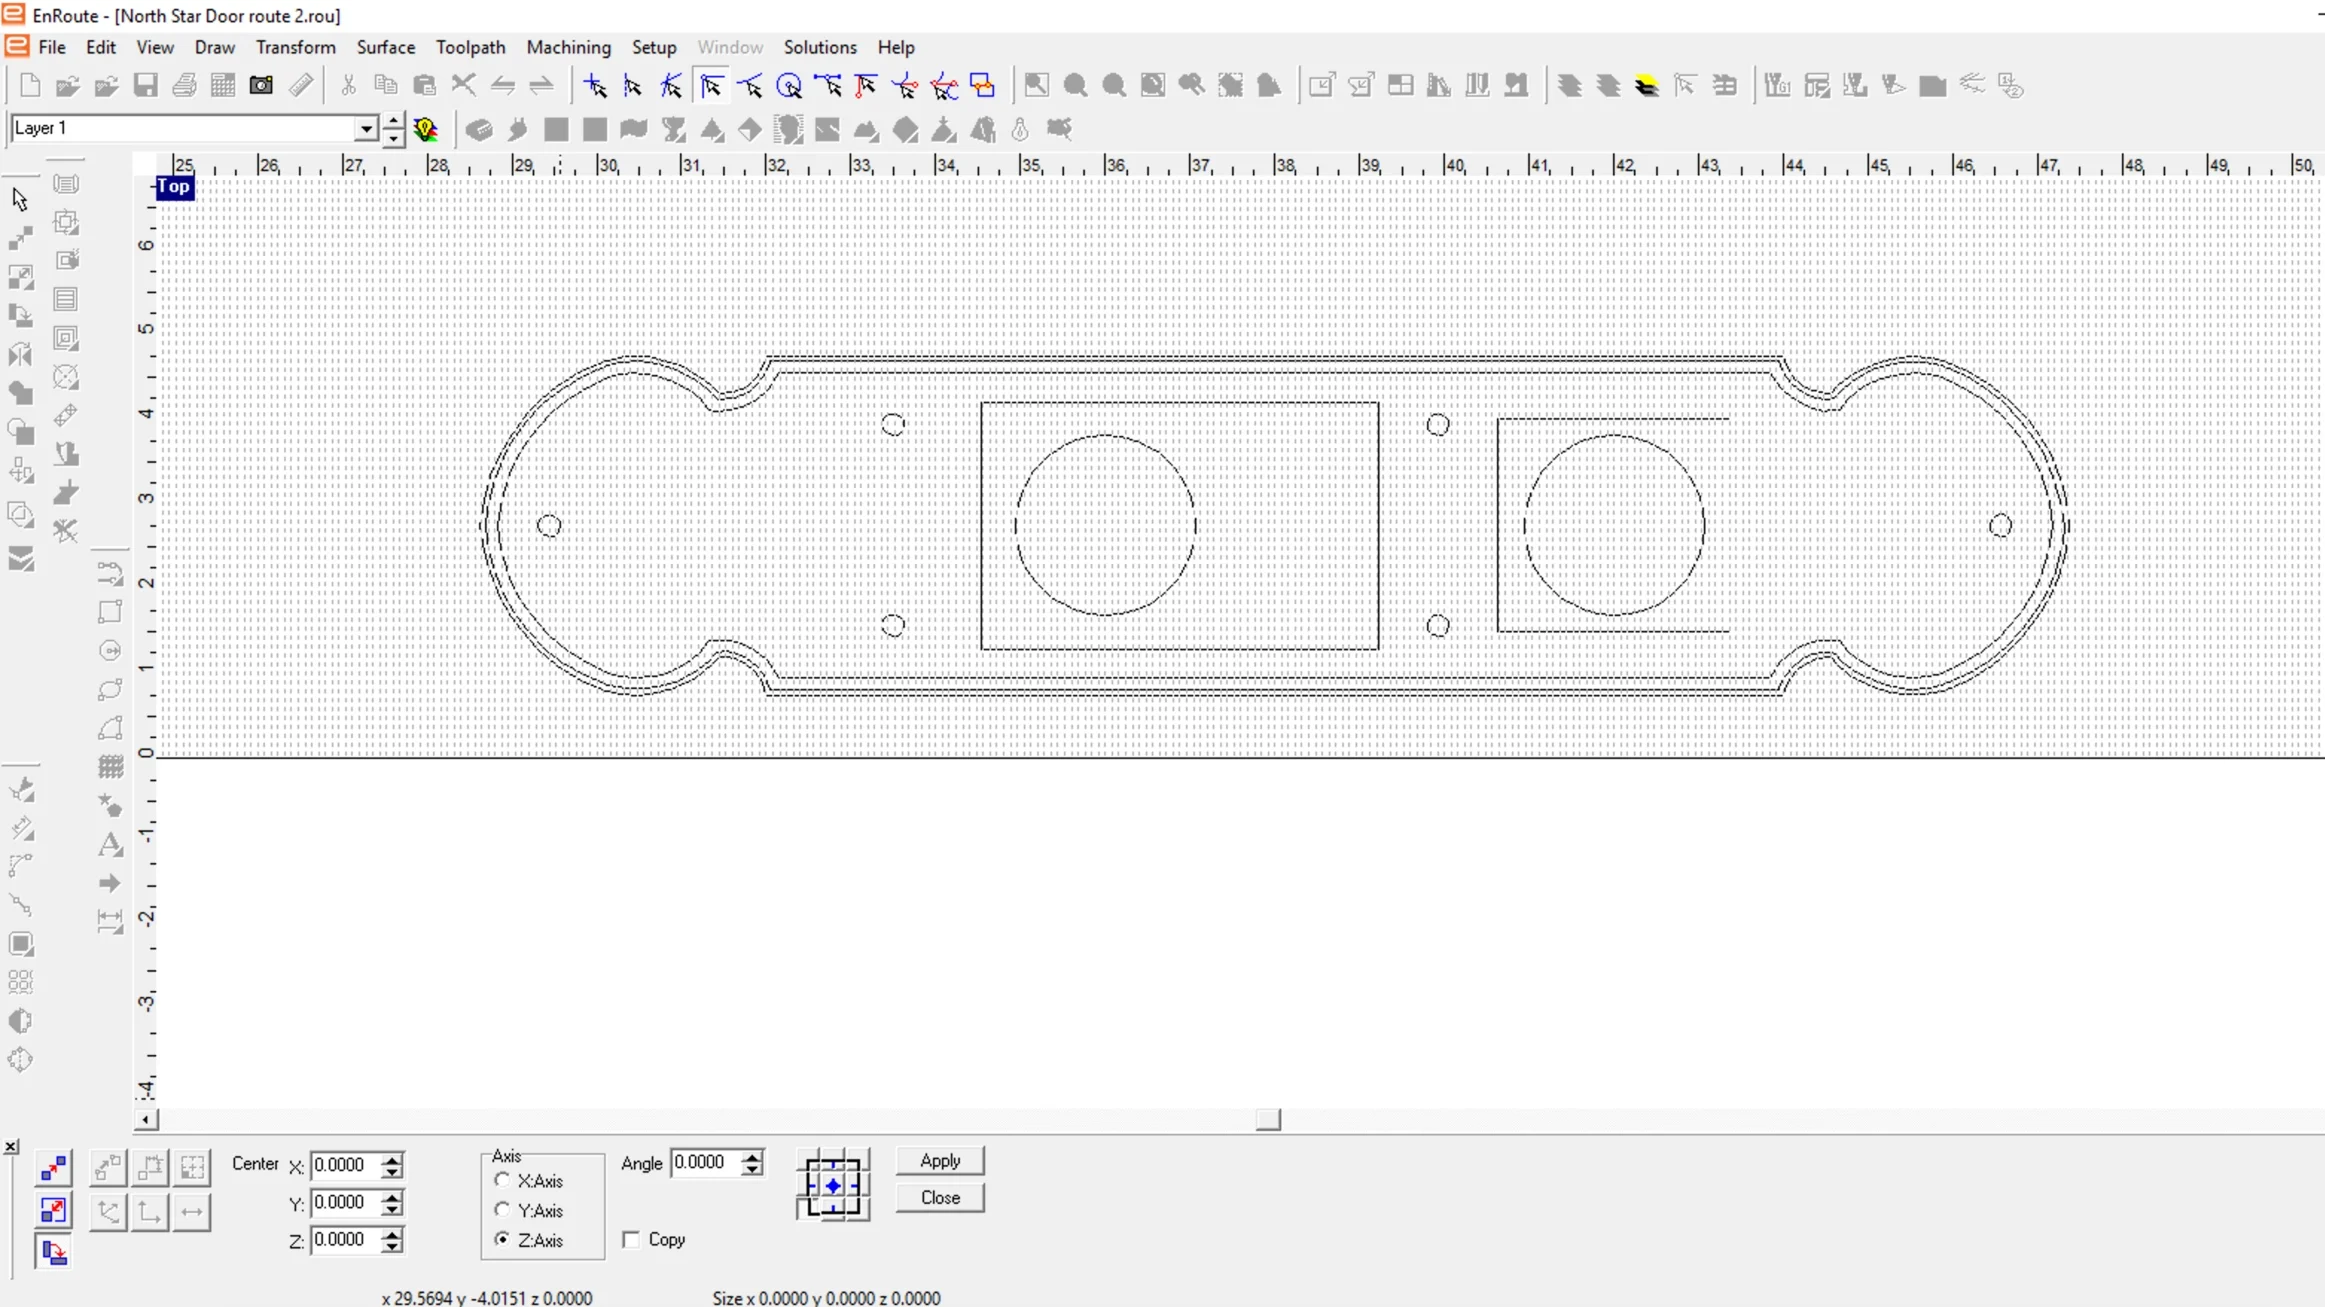Click the scissors cut icon
The image size is (2325, 1307).
[348, 86]
